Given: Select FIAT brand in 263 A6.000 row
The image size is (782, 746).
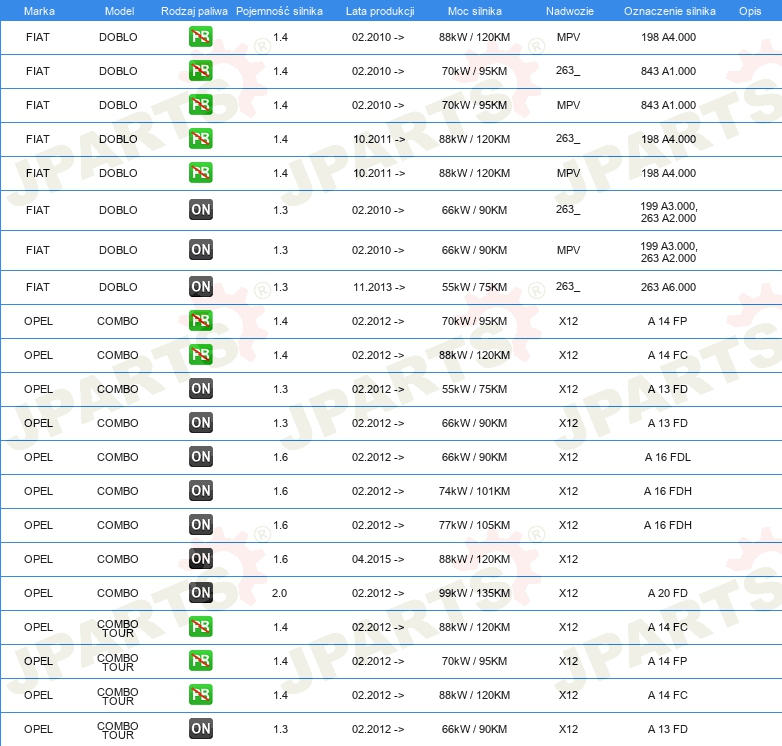Looking at the screenshot, I should coord(38,287).
